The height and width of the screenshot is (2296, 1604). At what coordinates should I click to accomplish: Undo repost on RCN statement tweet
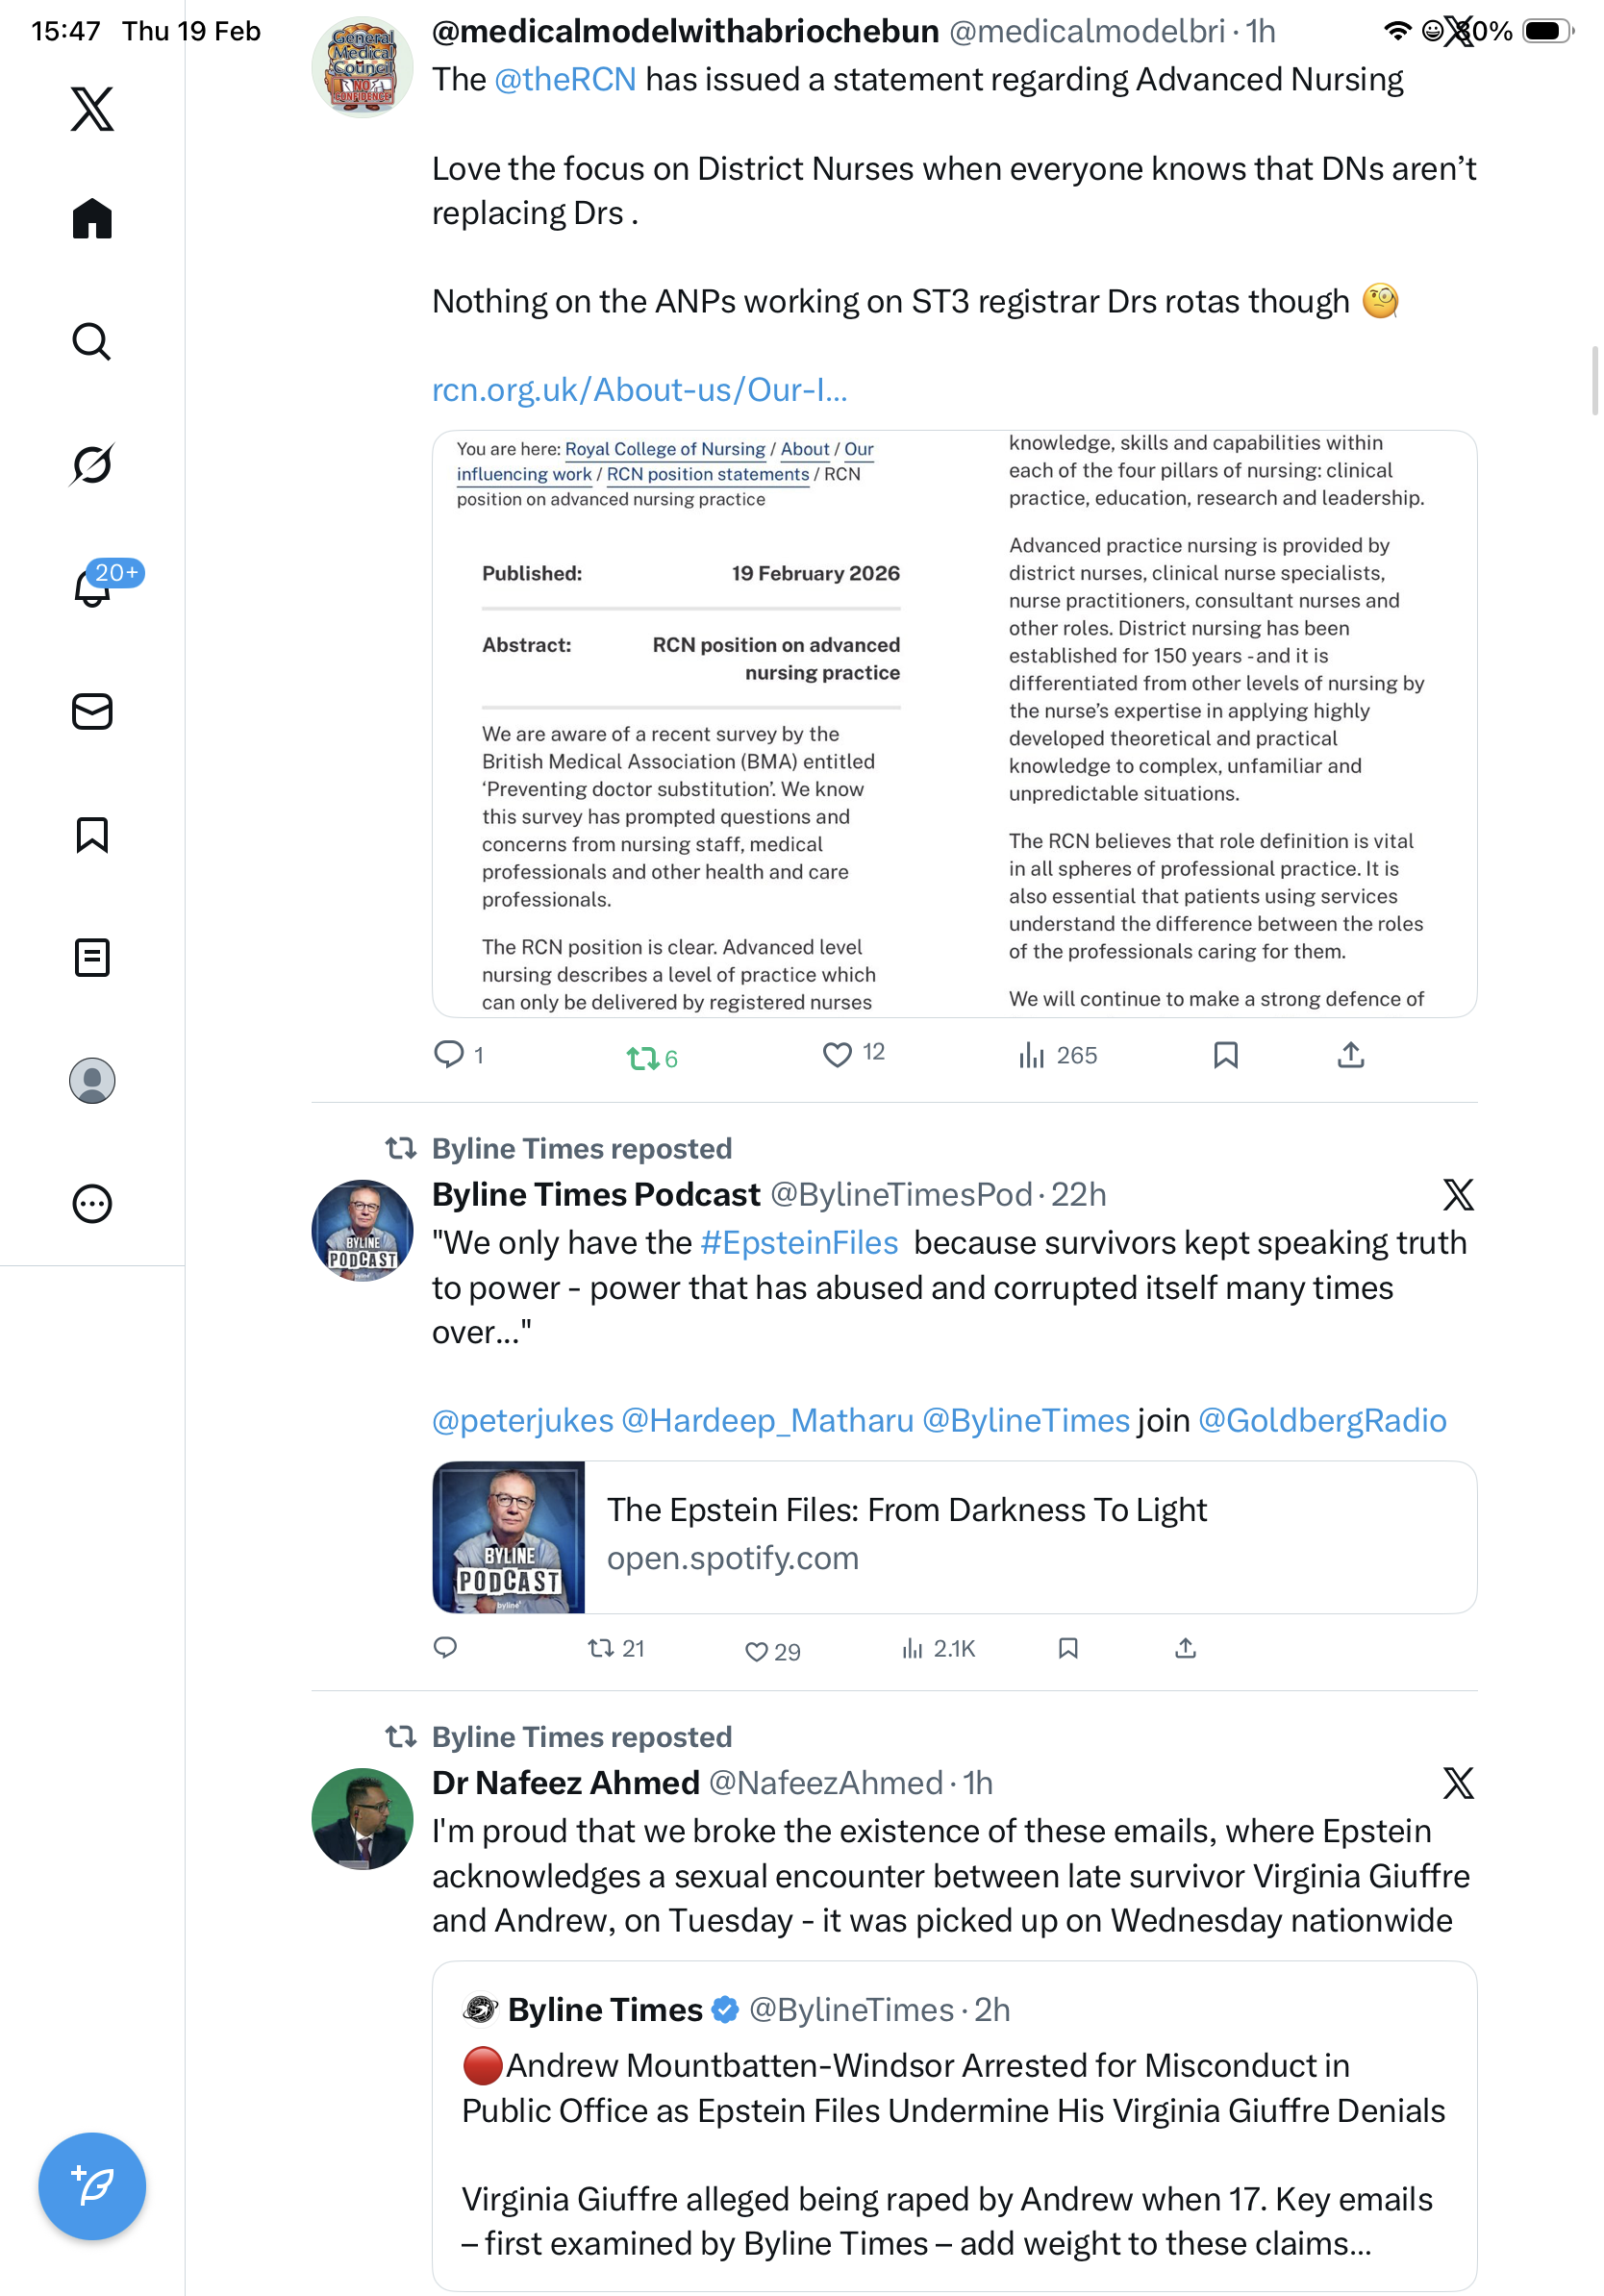[x=652, y=1058]
